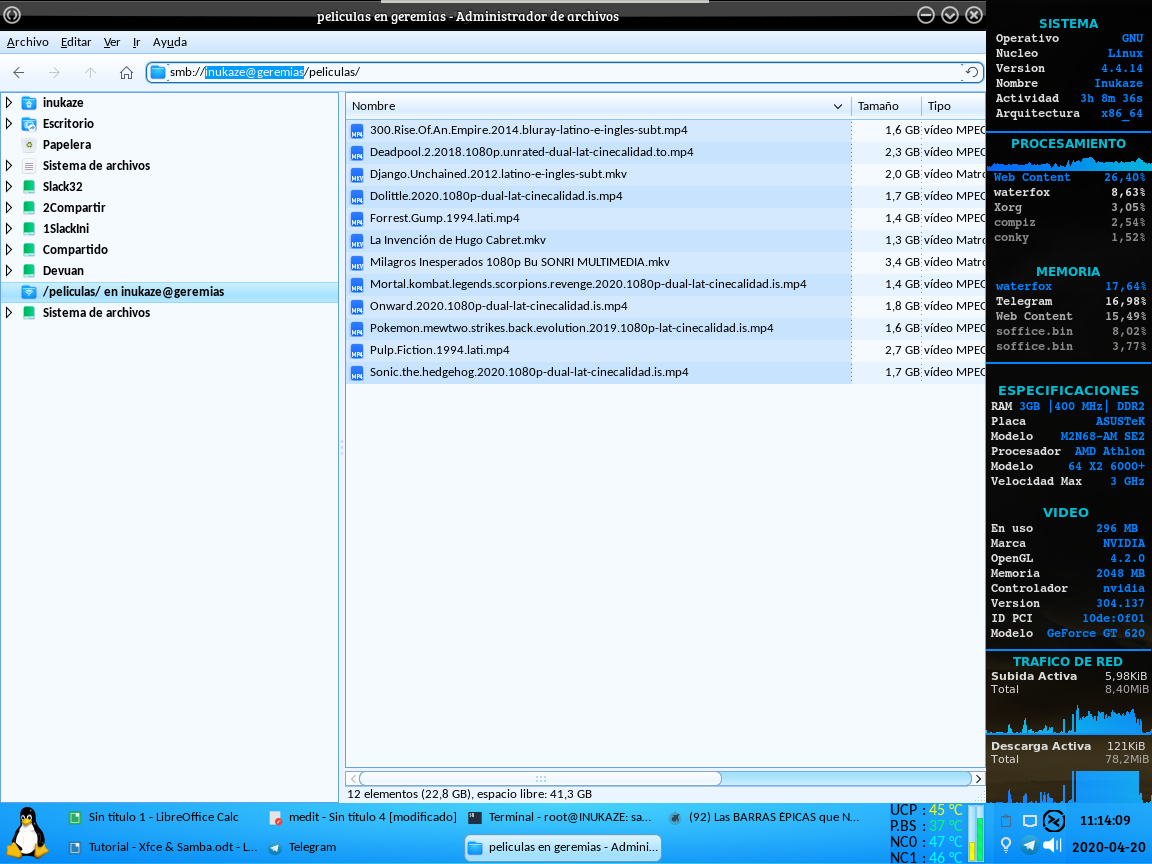Expand the first Sistema de archivos node
1152x864 pixels.
point(10,165)
